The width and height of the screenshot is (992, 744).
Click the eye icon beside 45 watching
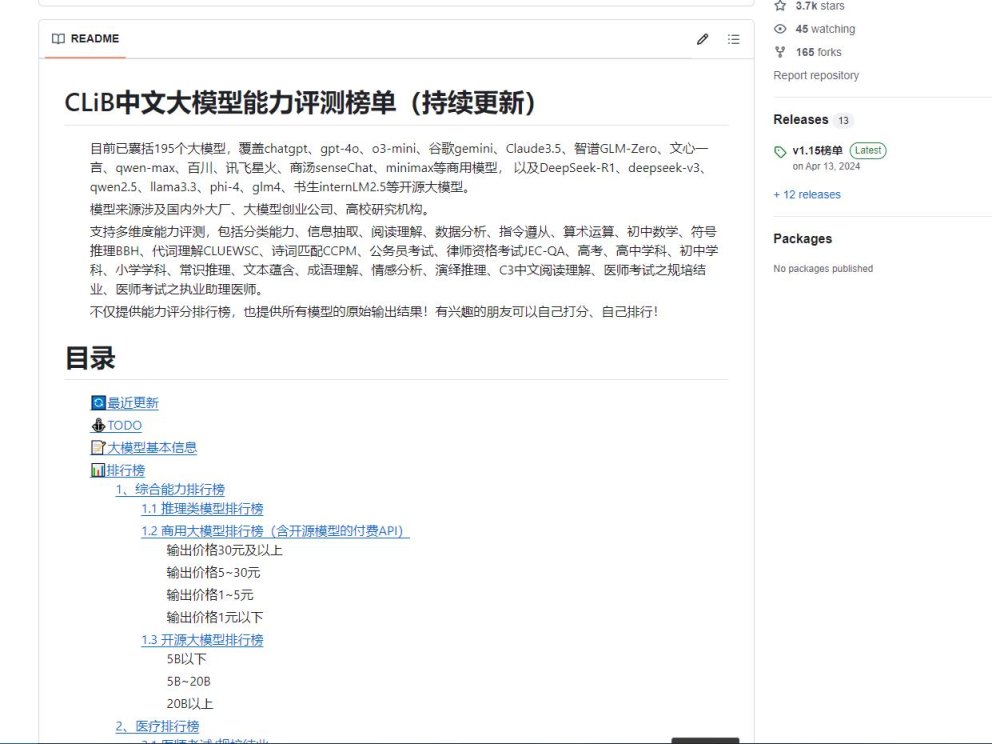coord(780,29)
